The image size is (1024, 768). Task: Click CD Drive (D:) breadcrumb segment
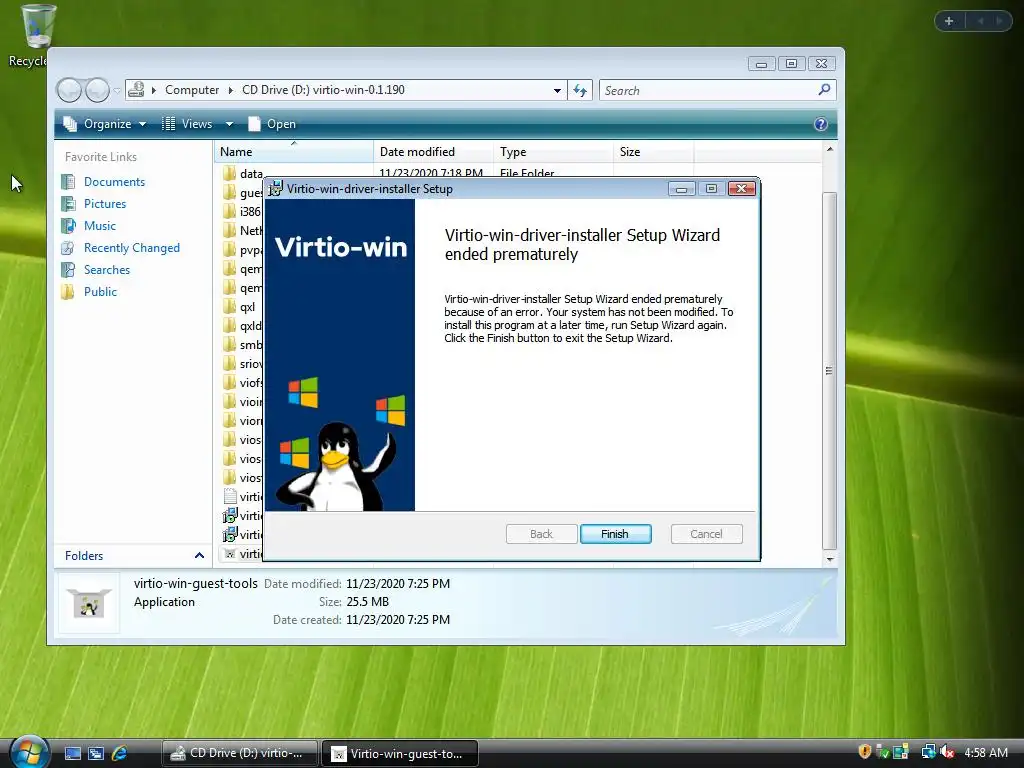323,90
